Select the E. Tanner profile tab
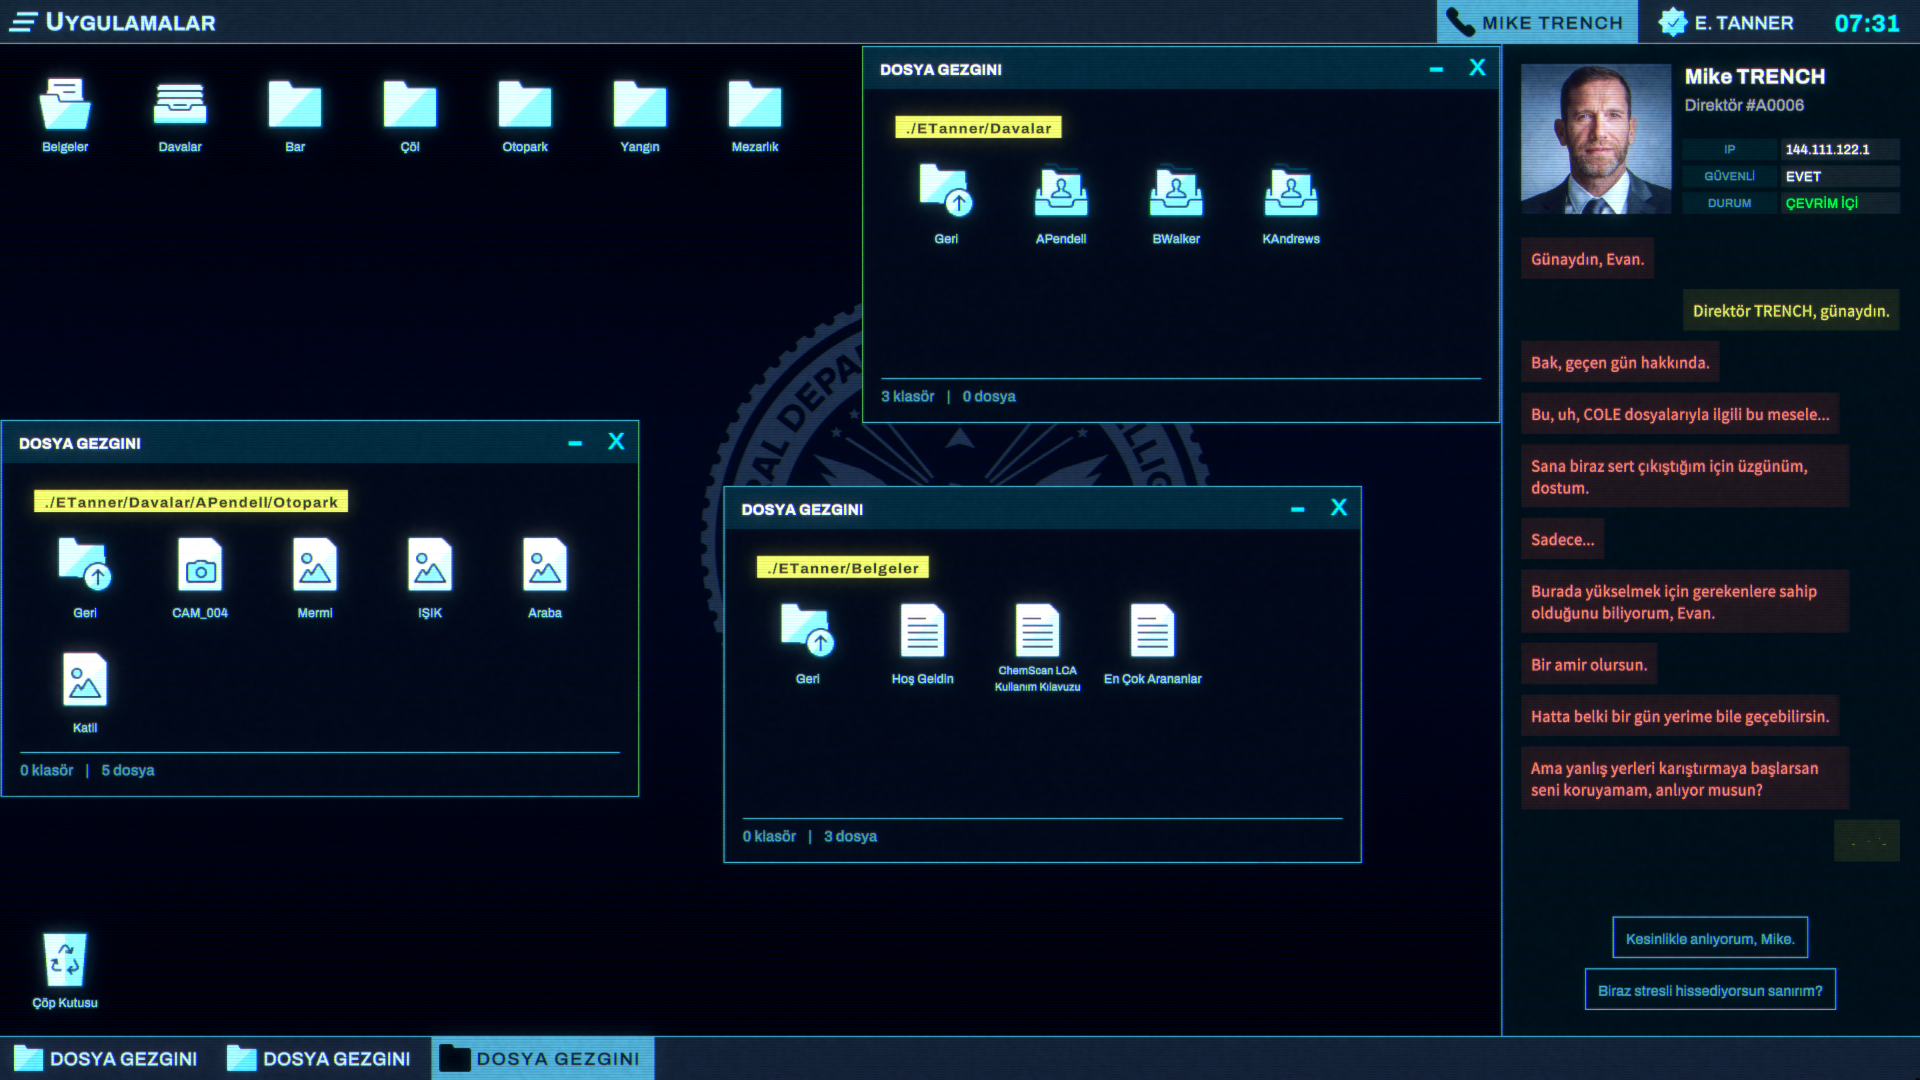The width and height of the screenshot is (1920, 1080). click(x=1727, y=22)
